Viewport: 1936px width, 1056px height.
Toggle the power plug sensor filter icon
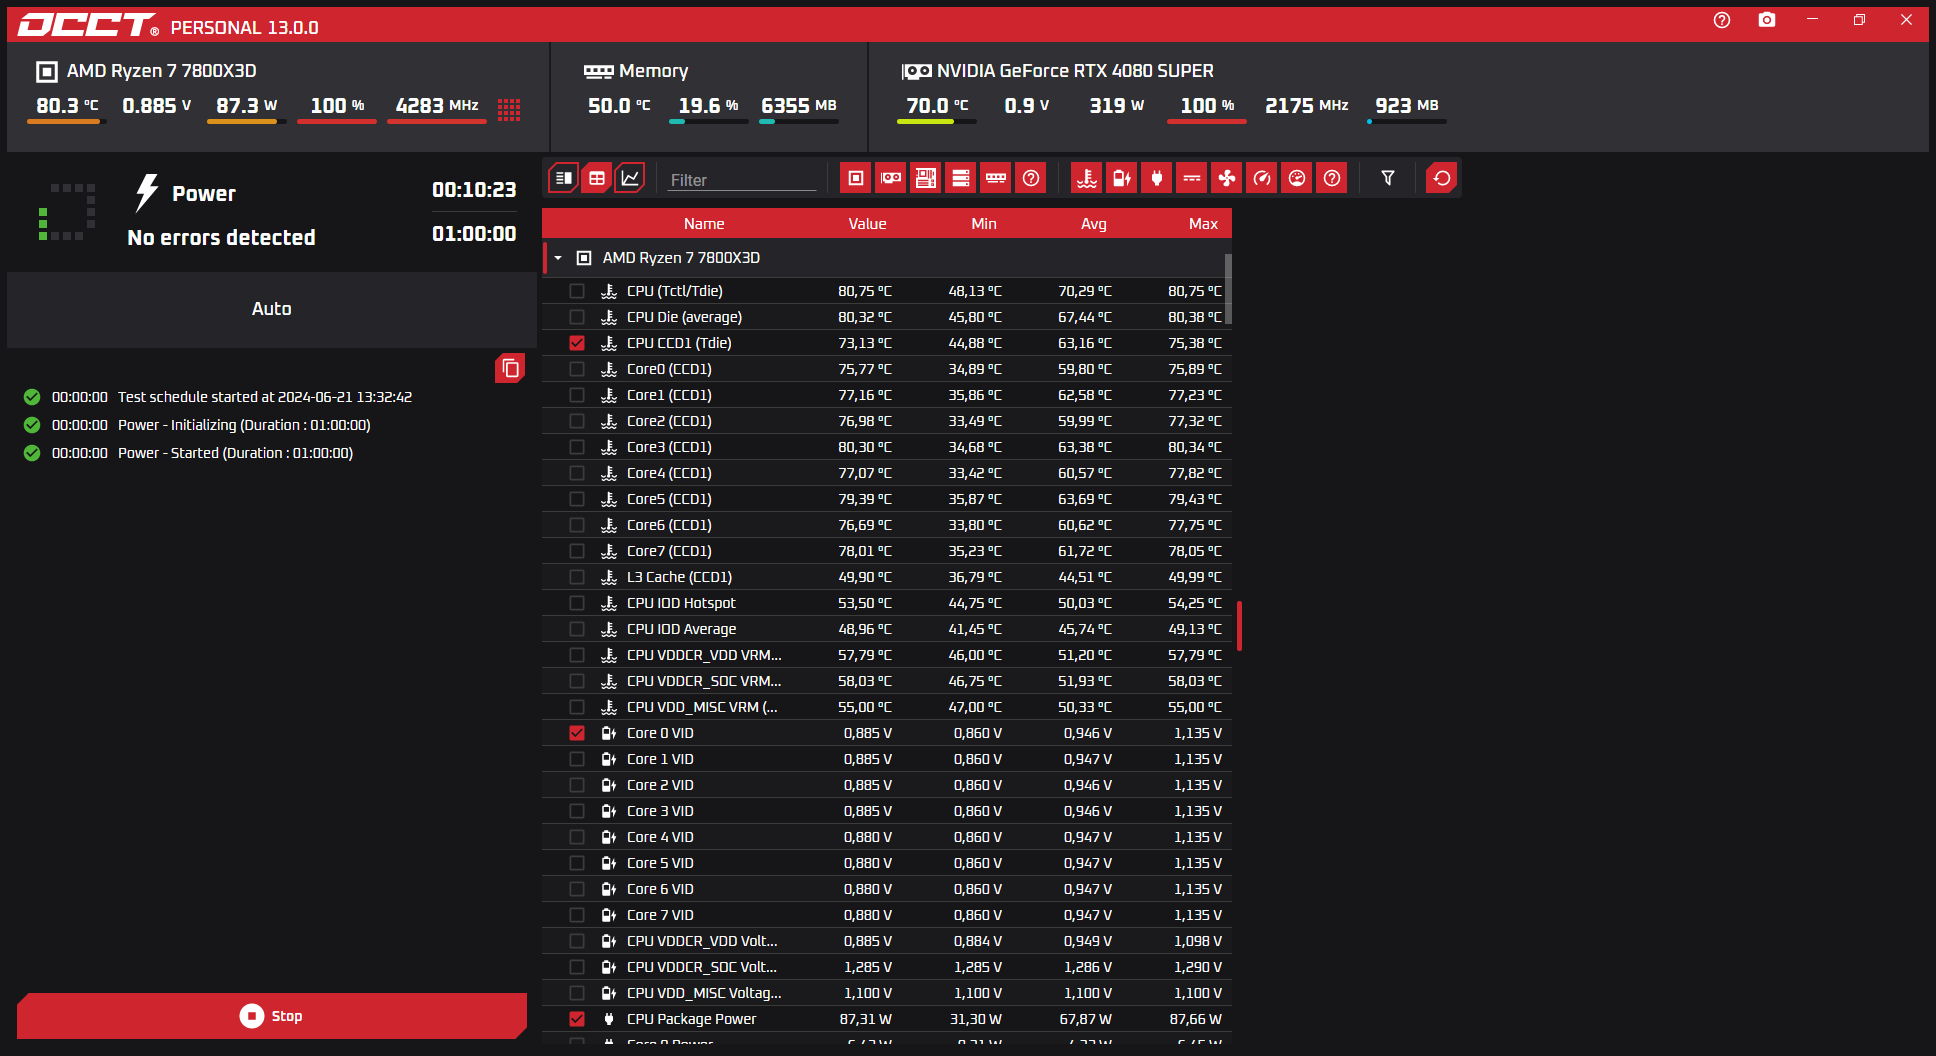(x=1157, y=178)
